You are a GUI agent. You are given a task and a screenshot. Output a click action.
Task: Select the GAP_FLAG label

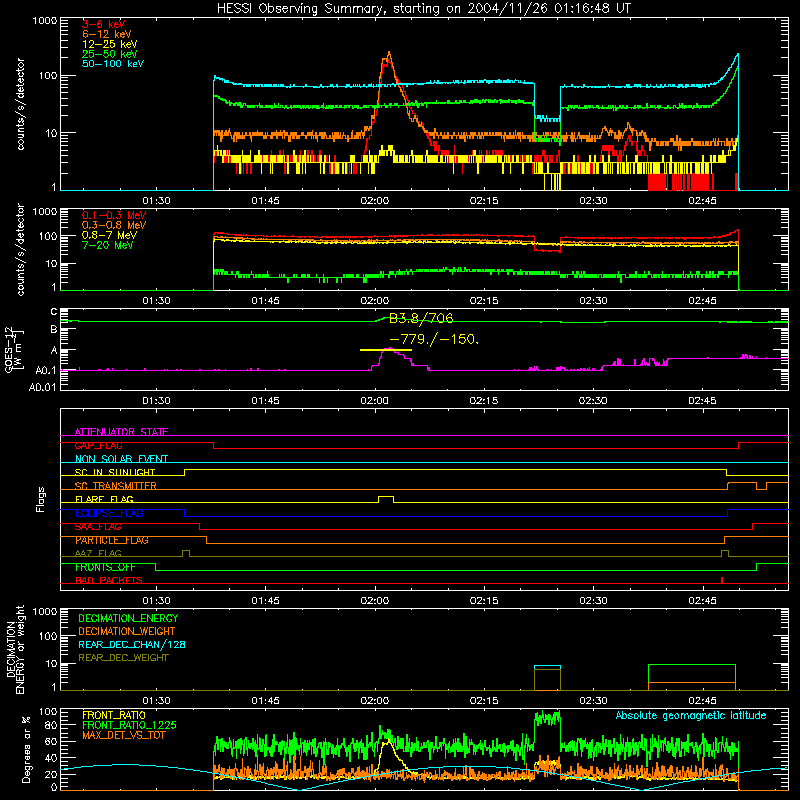pyautogui.click(x=98, y=445)
